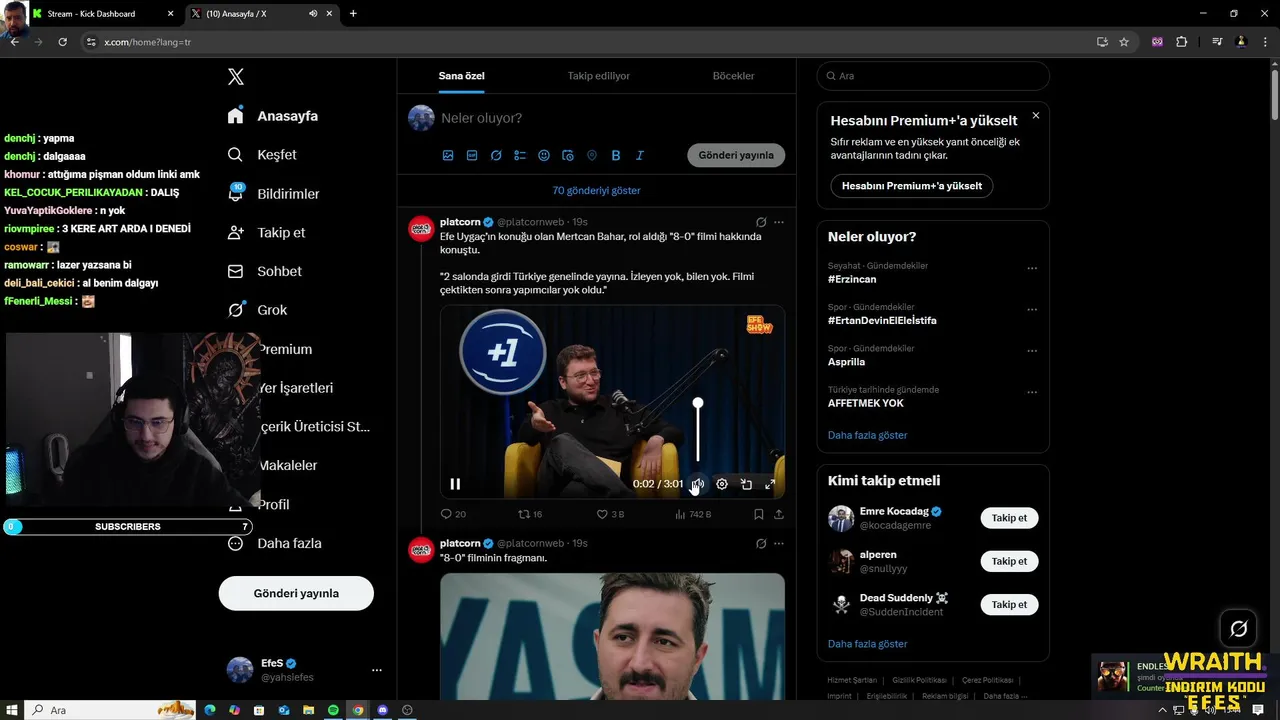1280x720 pixels.
Task: Add location tag icon in composer
Action: 592,155
